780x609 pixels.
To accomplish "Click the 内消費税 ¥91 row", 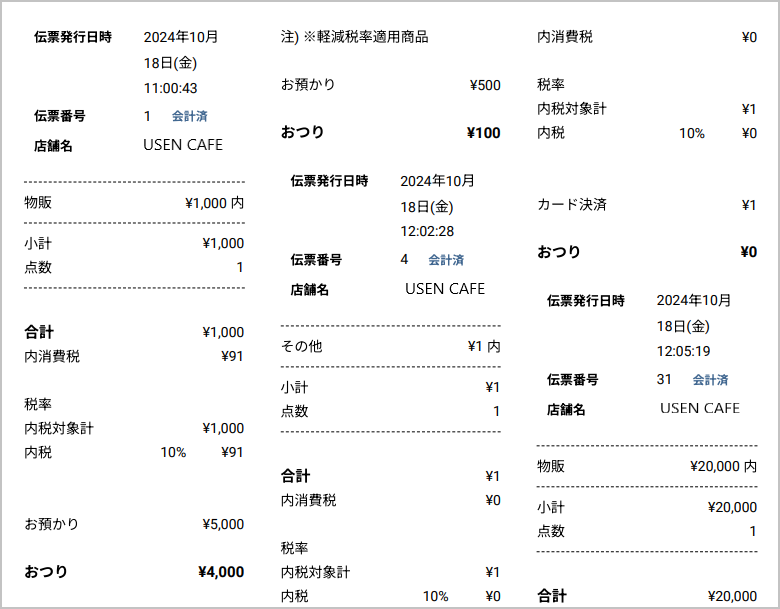I will point(134,356).
